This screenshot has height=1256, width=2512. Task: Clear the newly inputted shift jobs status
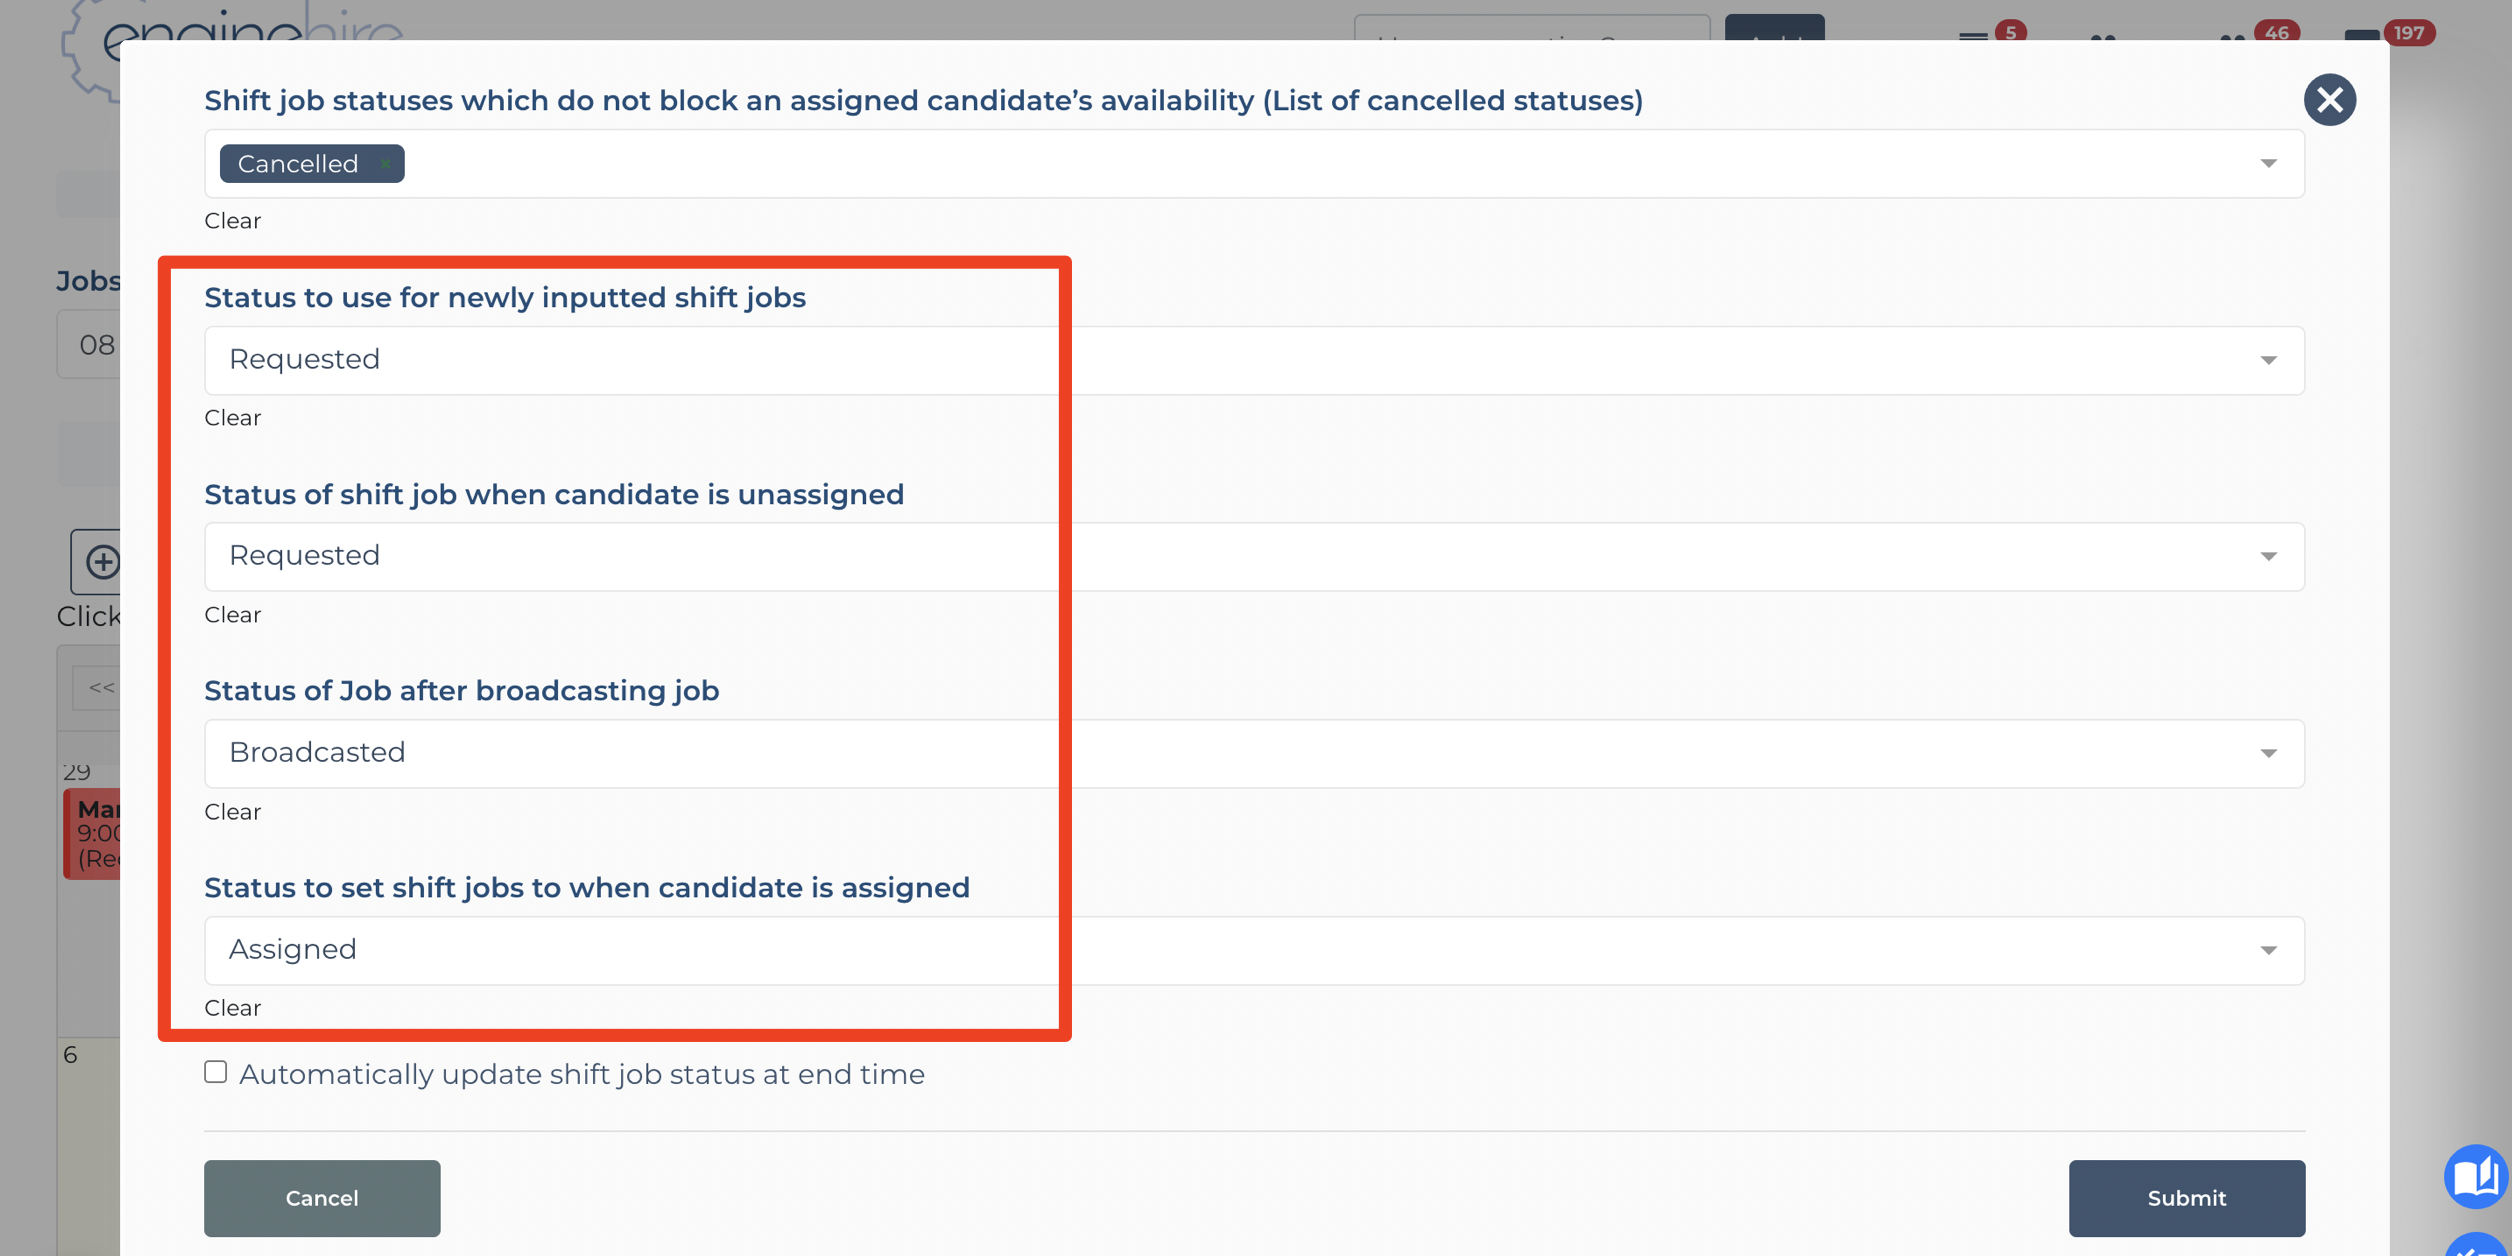coord(232,418)
